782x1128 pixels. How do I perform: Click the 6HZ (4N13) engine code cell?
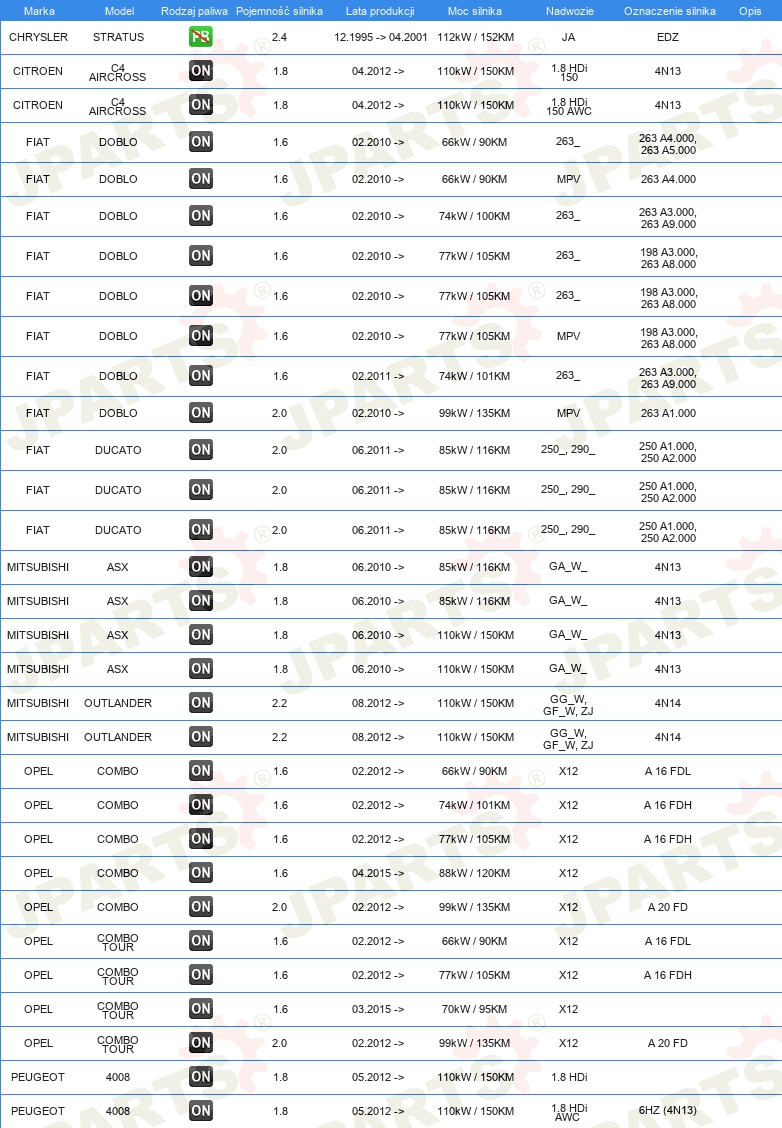pos(668,1111)
